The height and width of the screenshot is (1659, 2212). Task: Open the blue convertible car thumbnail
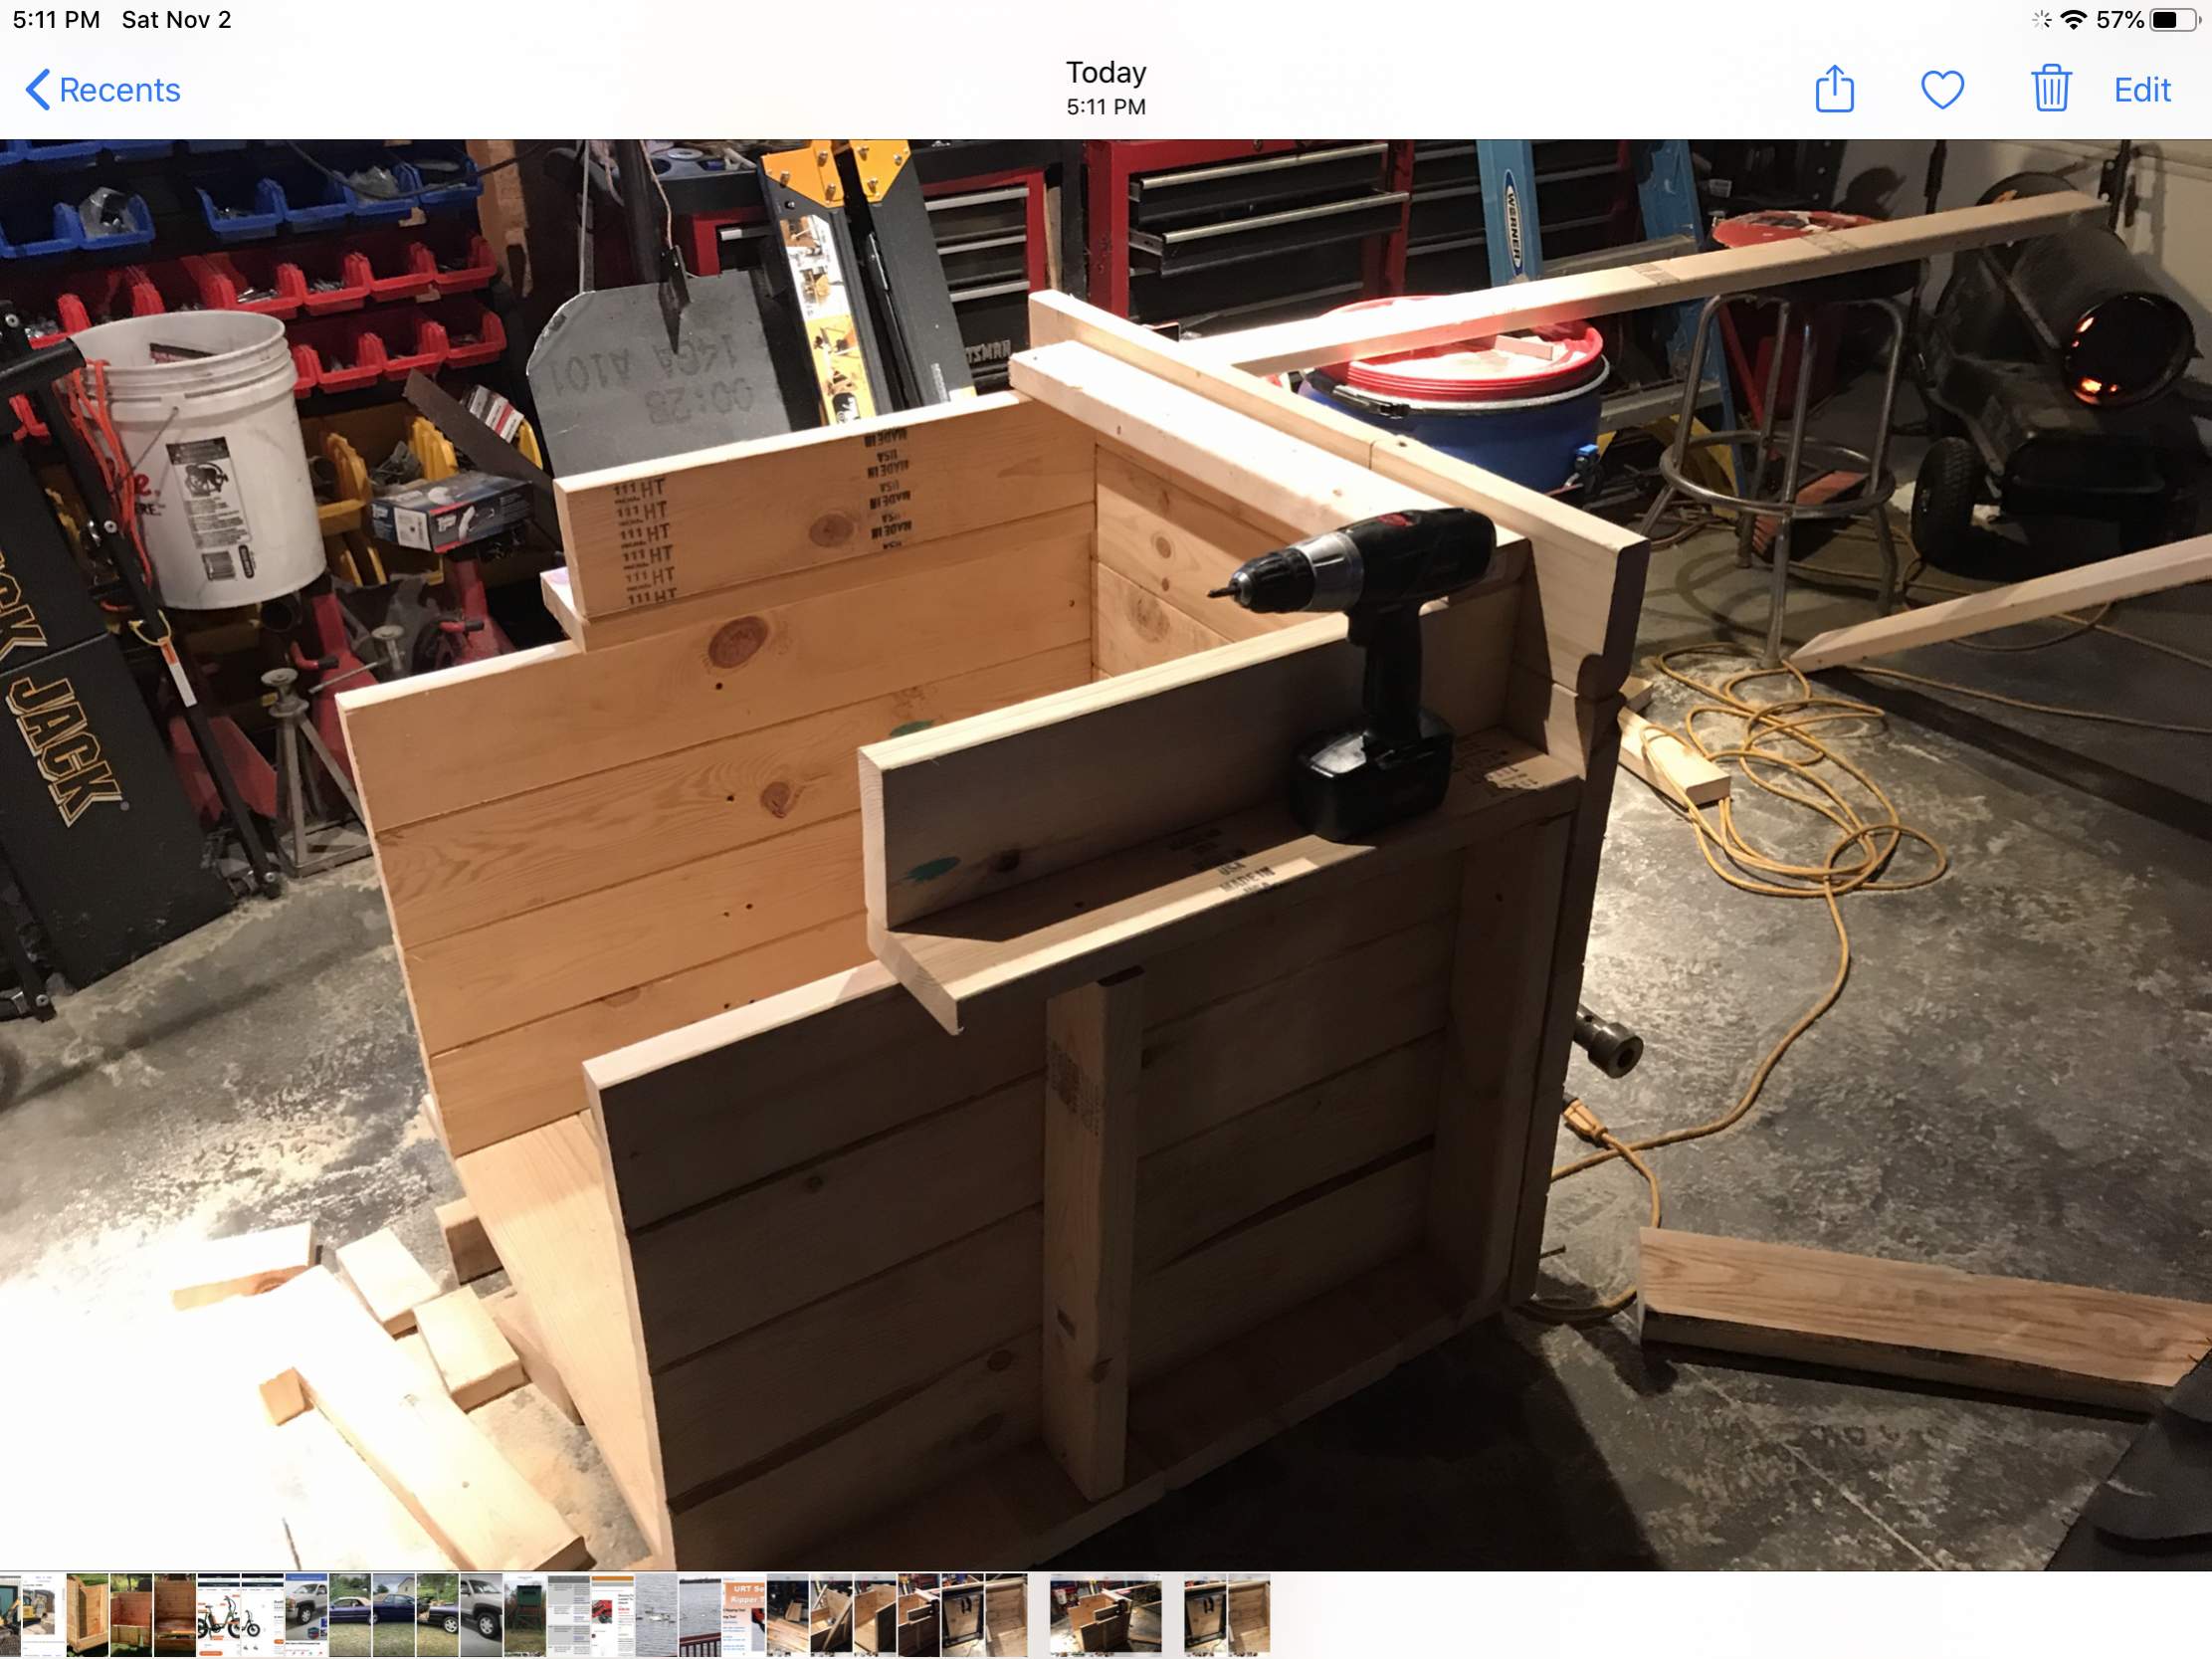click(350, 1616)
